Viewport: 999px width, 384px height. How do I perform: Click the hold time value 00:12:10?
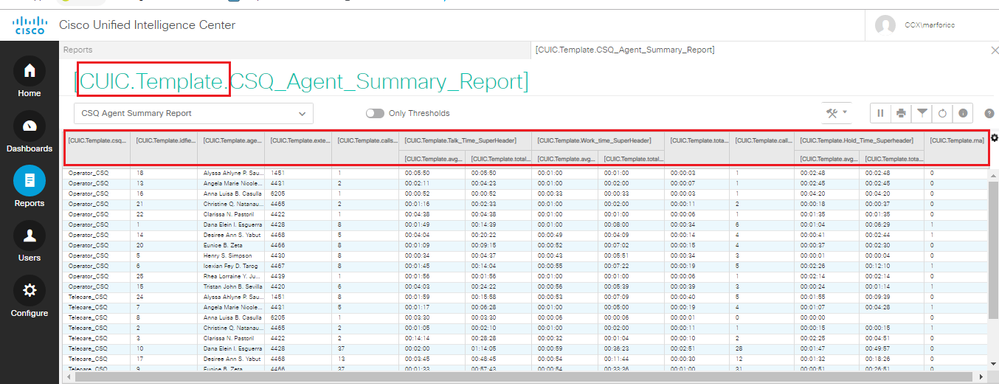click(x=877, y=266)
